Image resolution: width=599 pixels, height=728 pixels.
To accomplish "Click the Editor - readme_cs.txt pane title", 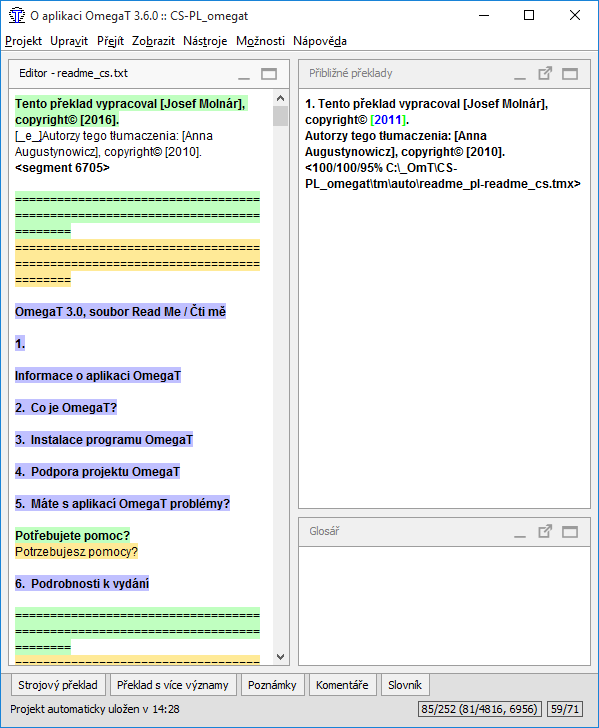I will pyautogui.click(x=73, y=73).
